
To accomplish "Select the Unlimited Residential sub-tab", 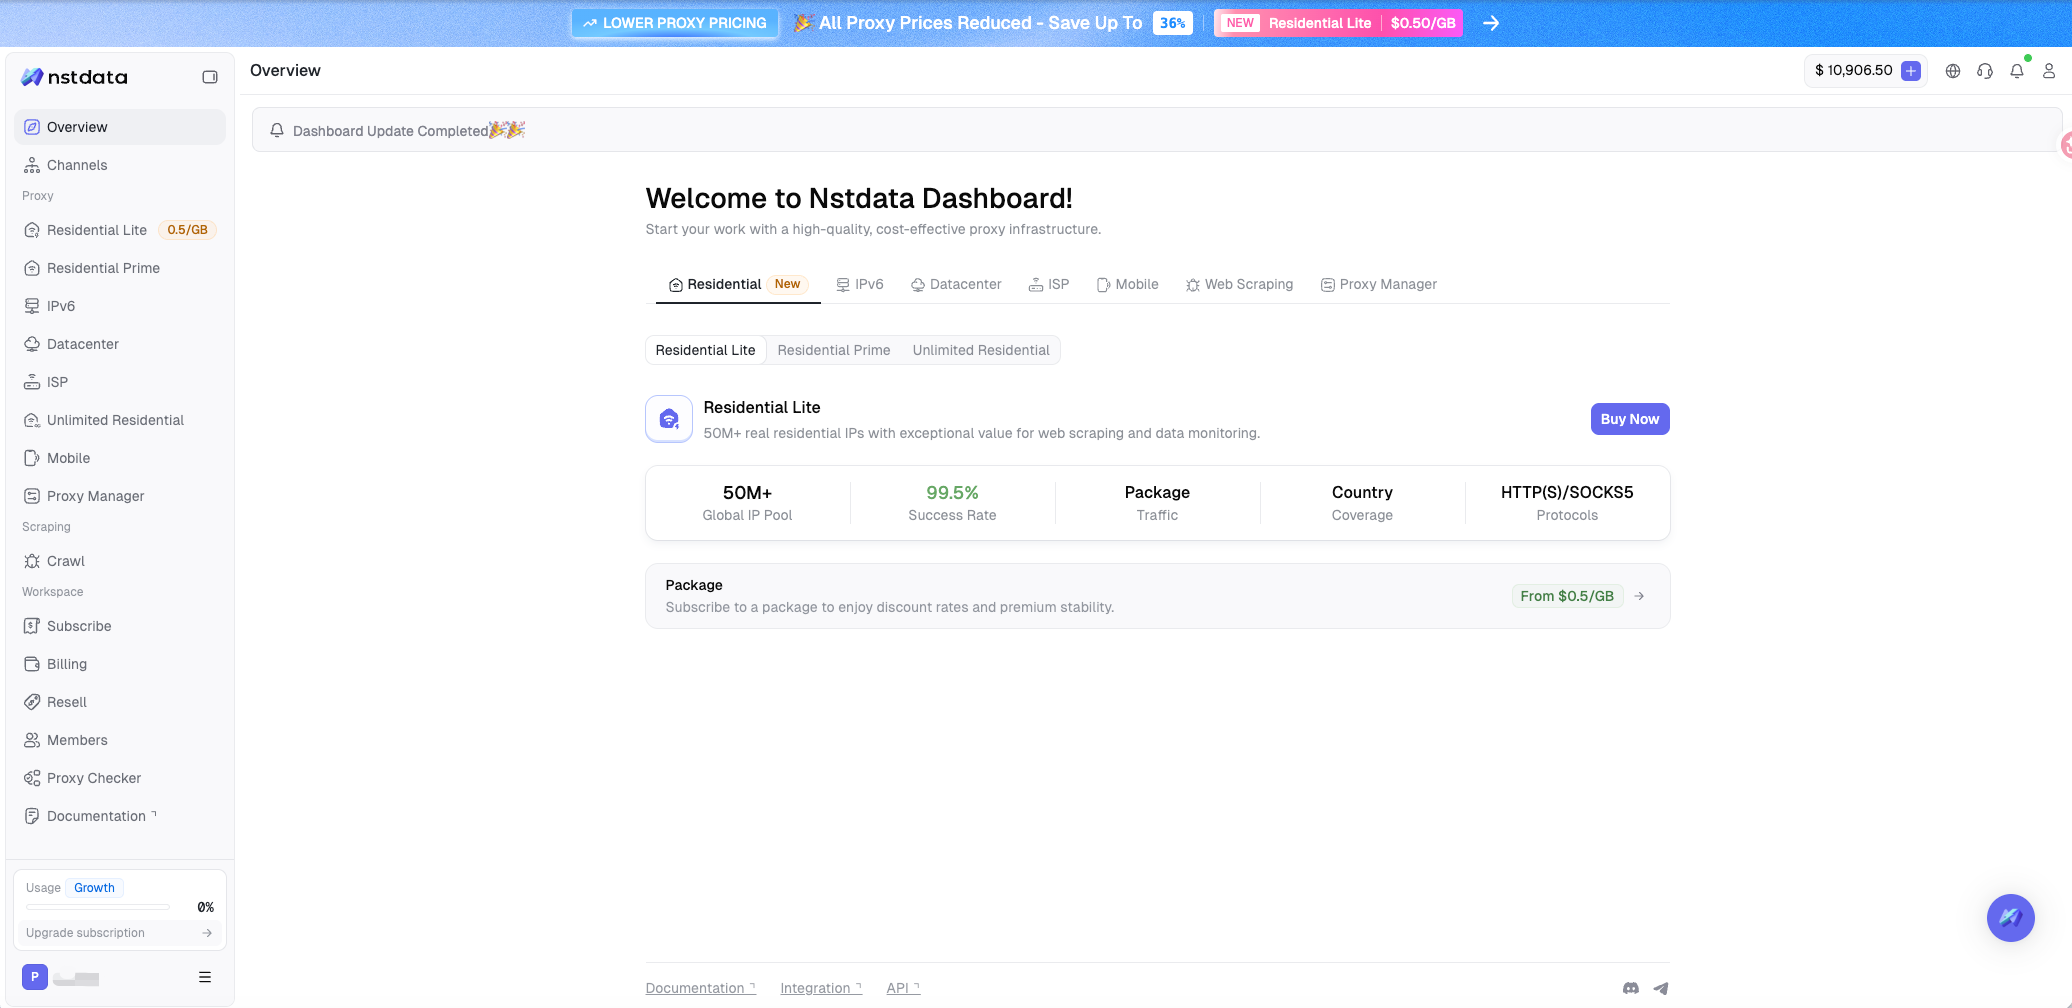I will pos(981,350).
